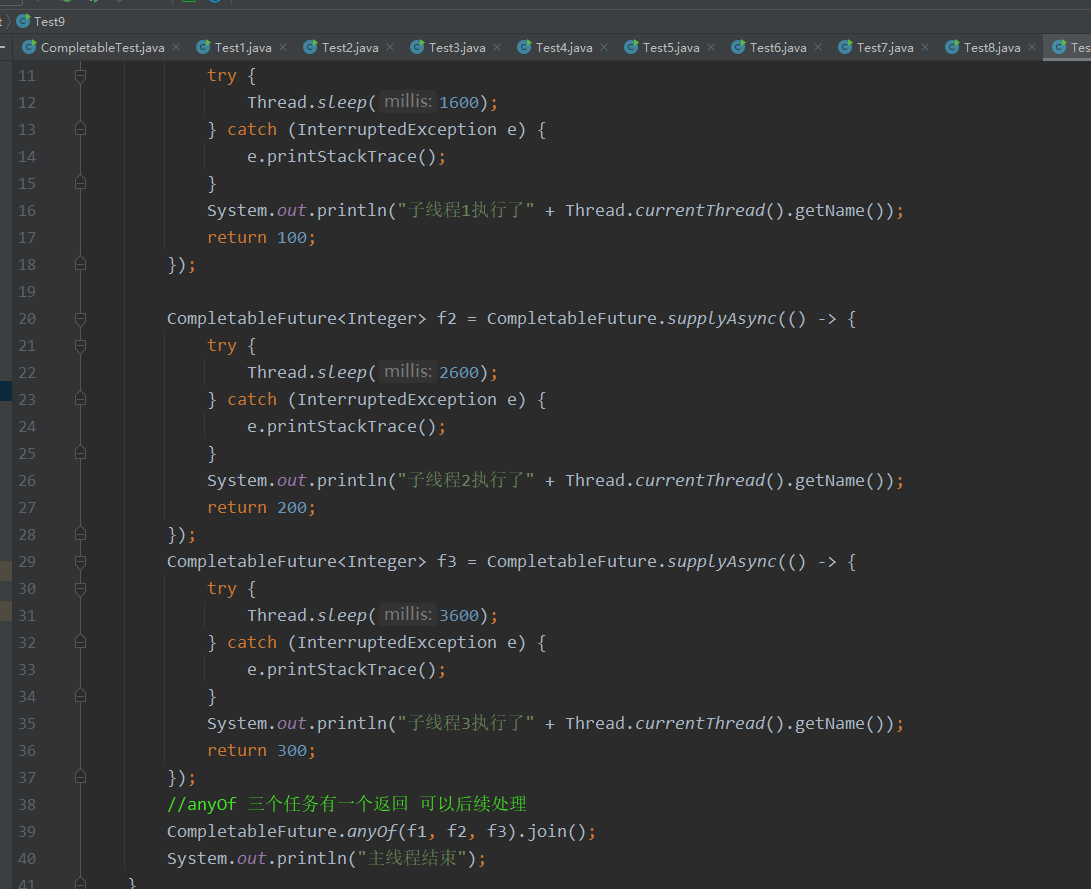
Task: Click the '子线程3执行了' string literal
Action: (465, 723)
